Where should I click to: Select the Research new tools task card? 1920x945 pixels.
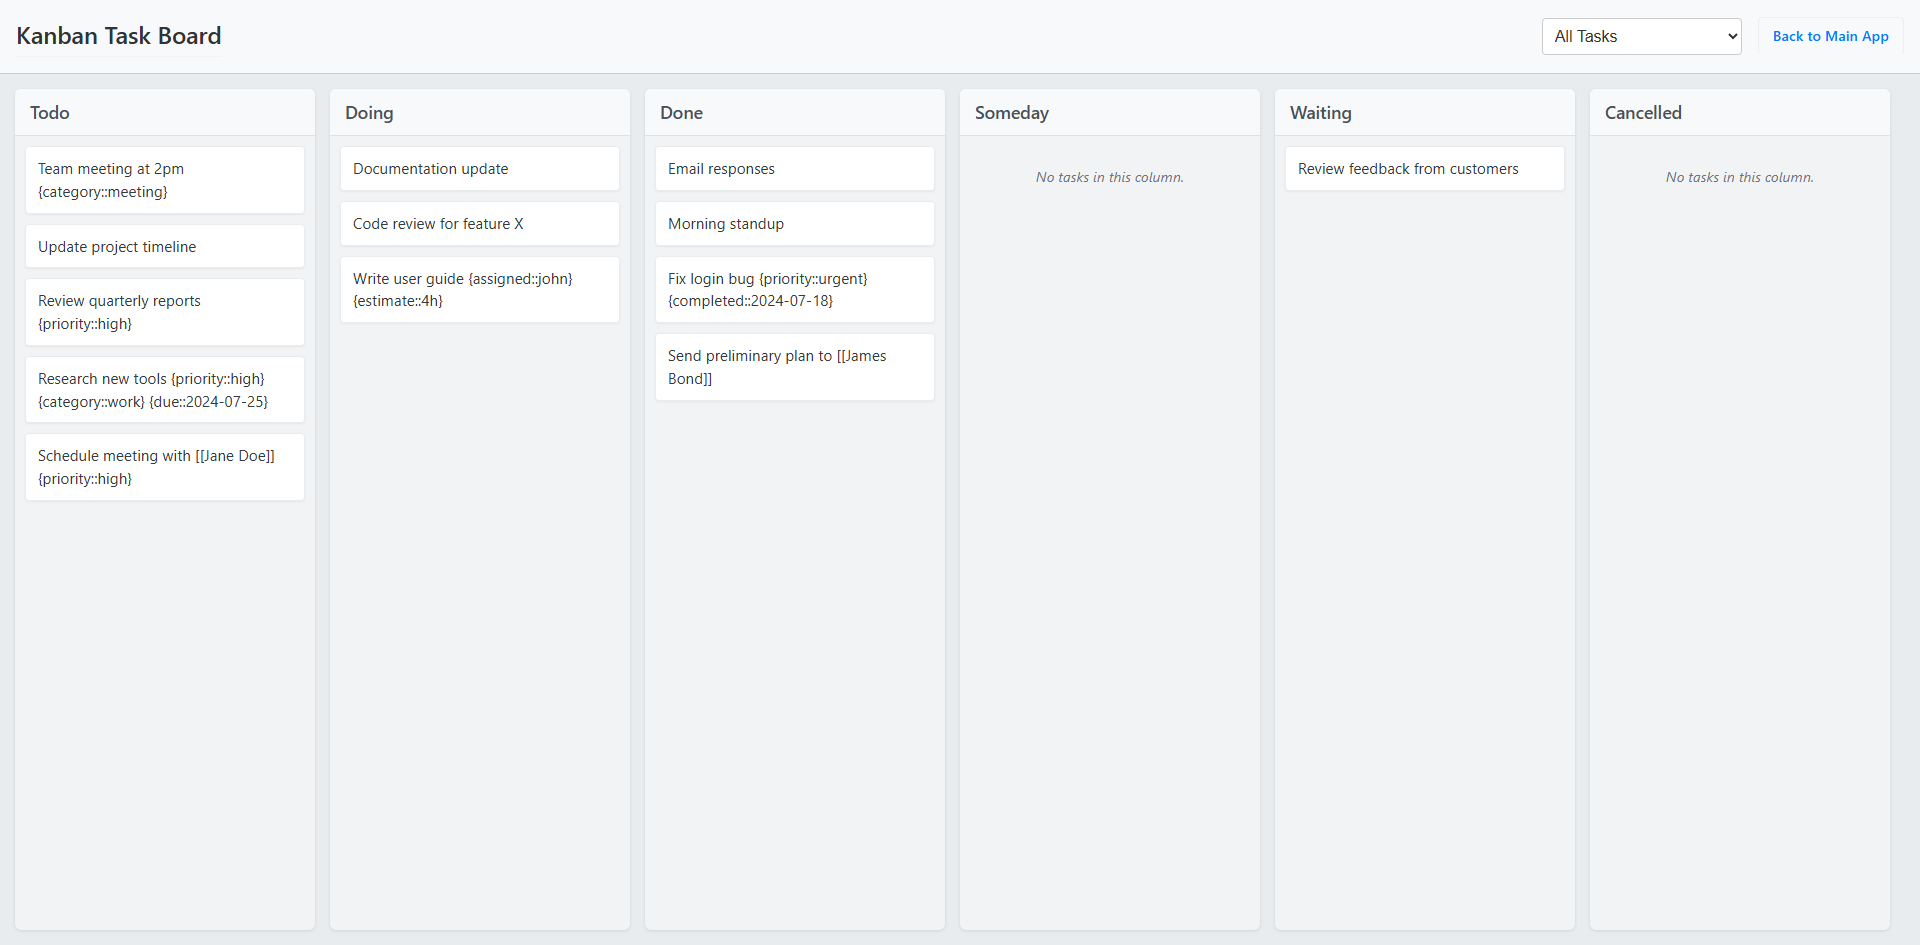[x=164, y=390]
